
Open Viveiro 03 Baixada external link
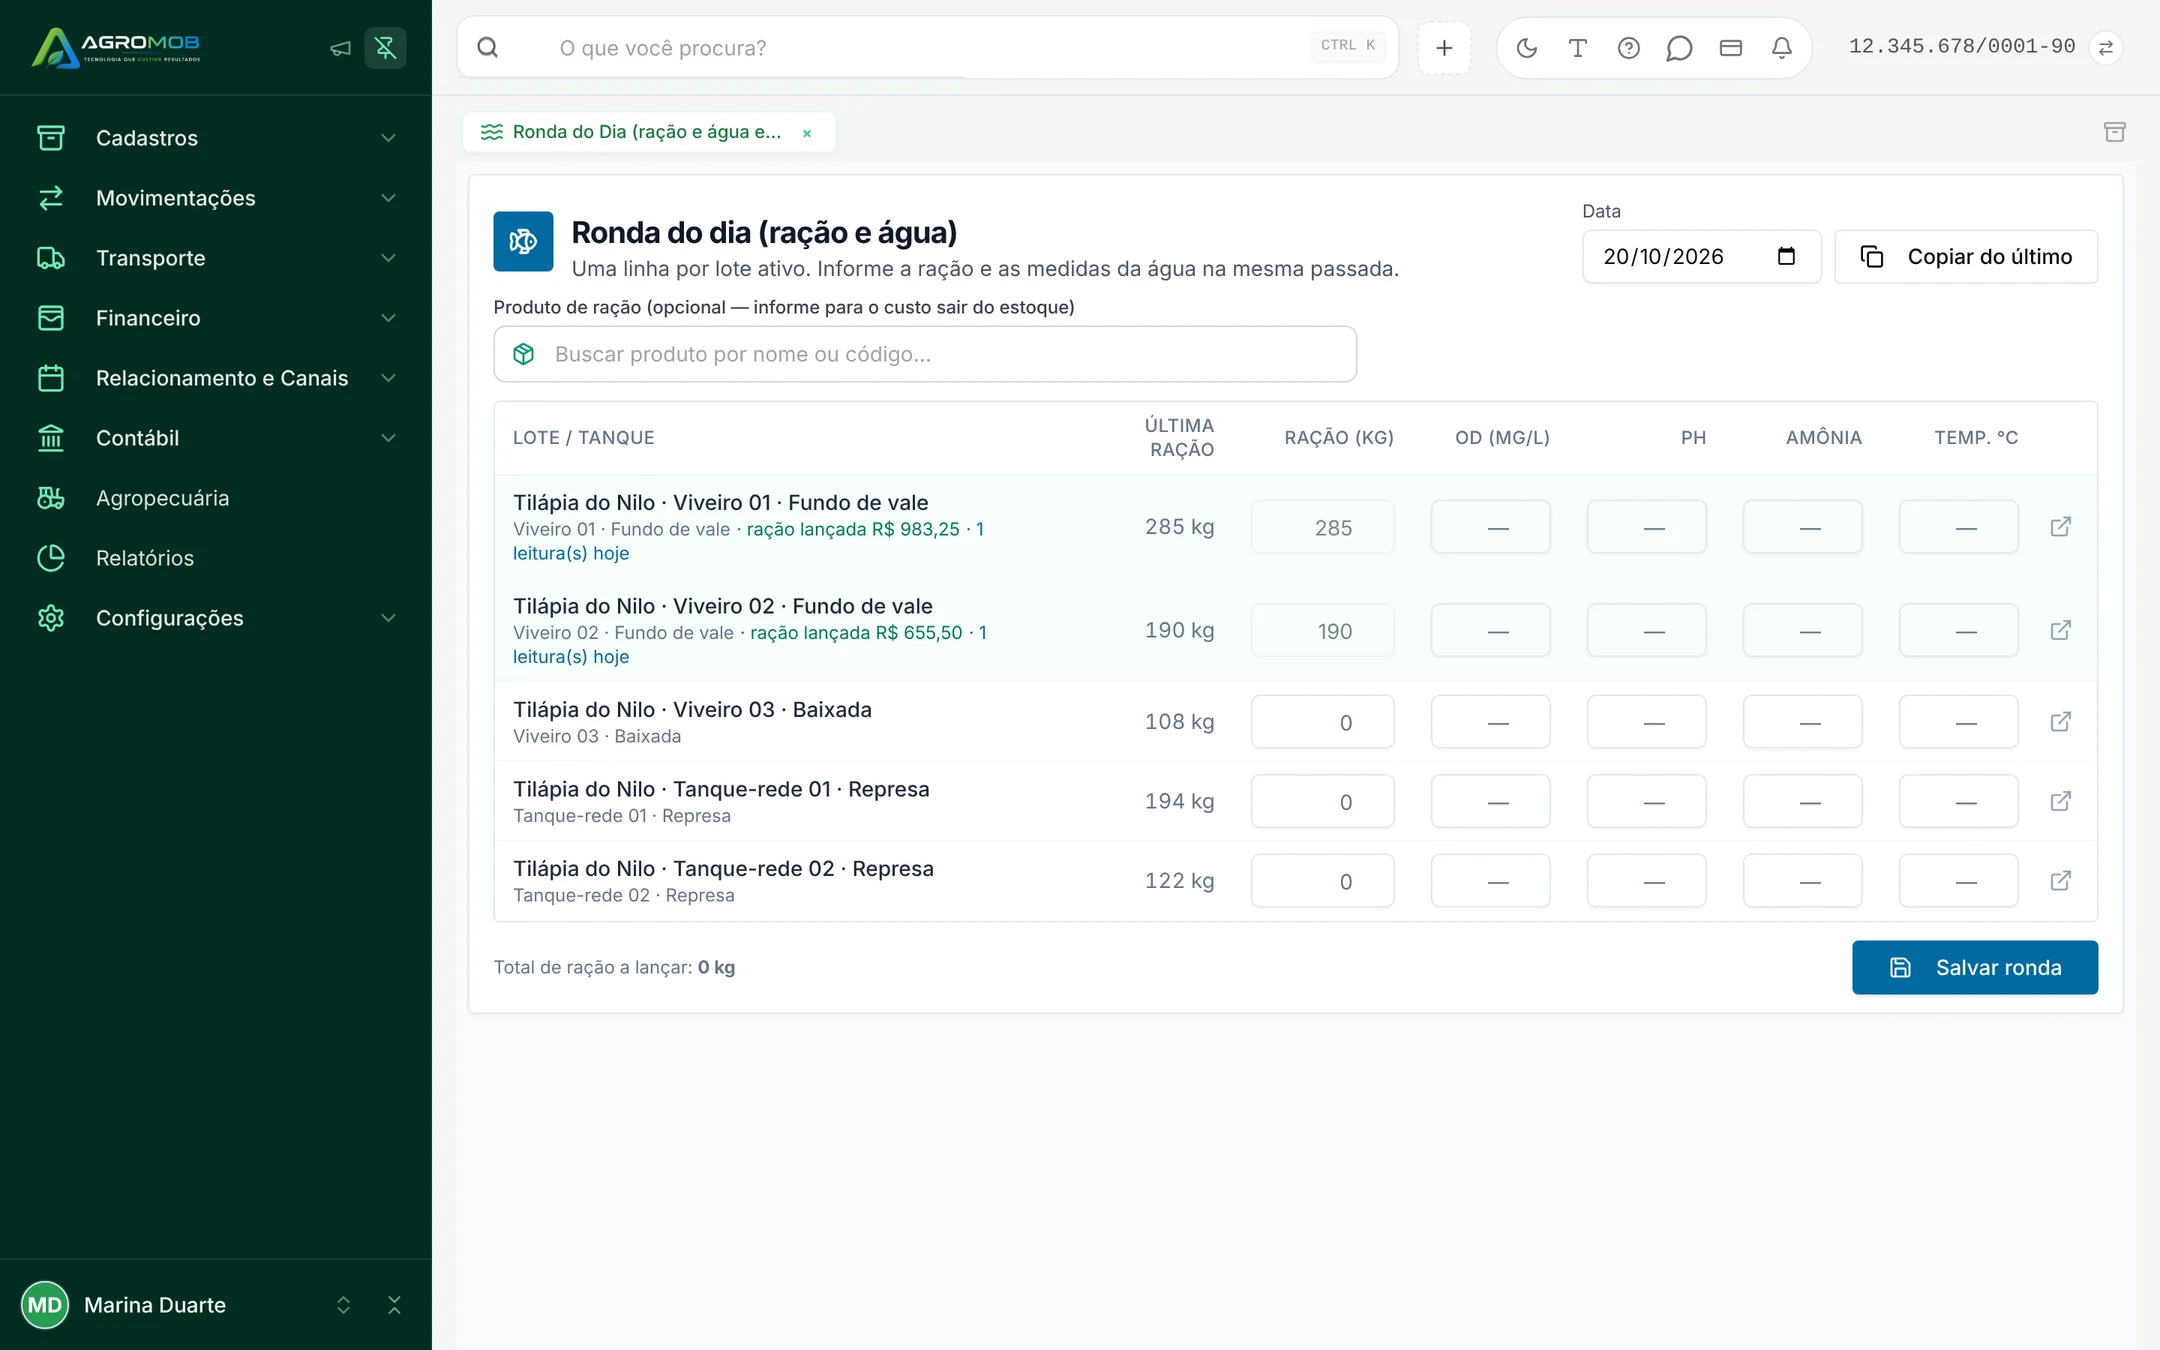2060,721
